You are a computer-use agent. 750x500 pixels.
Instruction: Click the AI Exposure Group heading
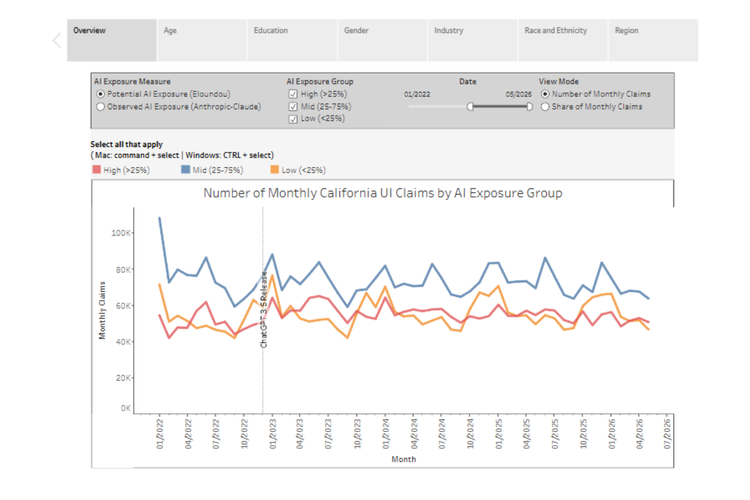[320, 81]
